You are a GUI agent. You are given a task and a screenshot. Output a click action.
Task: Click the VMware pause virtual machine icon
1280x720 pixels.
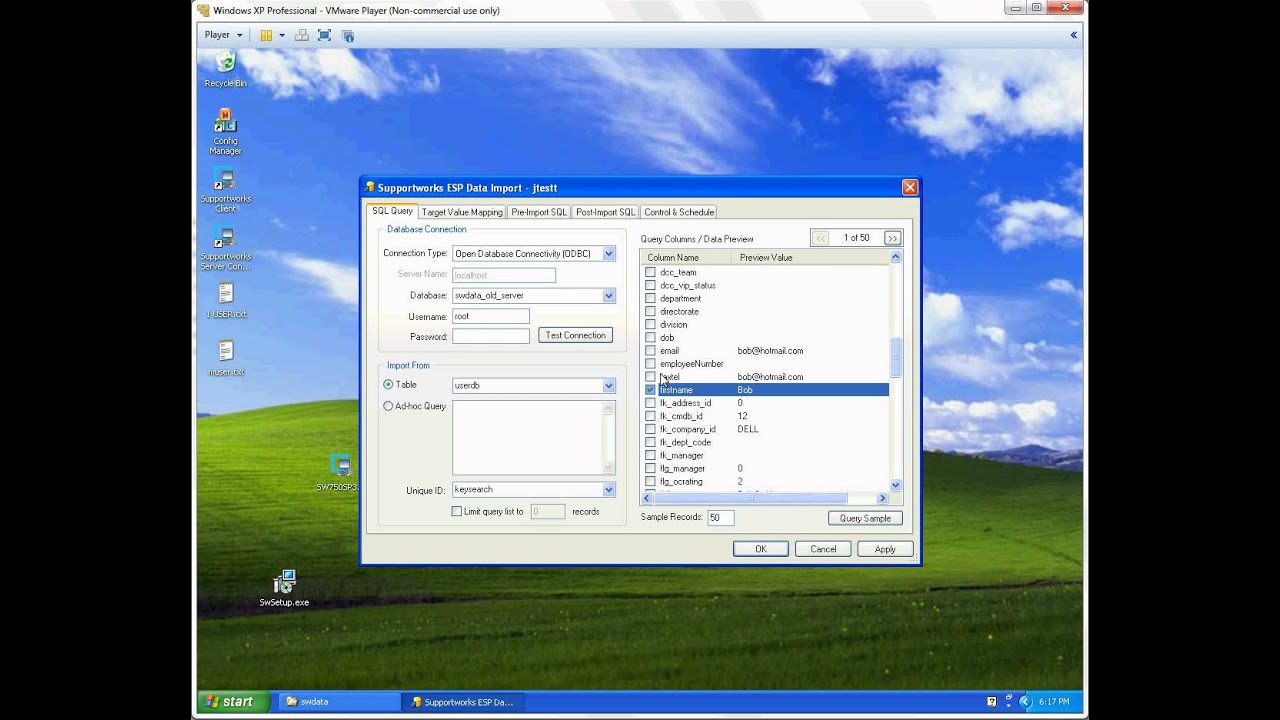coord(266,35)
